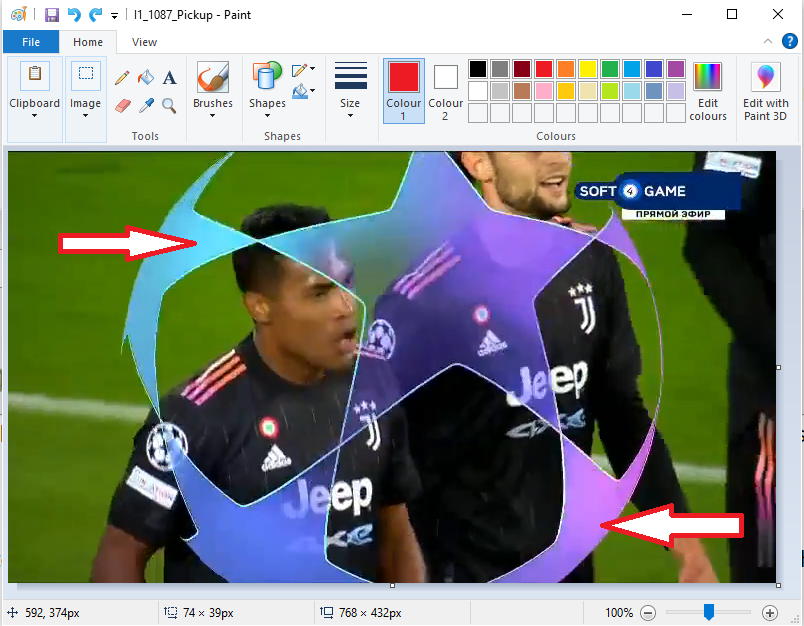Open Edit colours dialog
The image size is (804, 626).
708,91
